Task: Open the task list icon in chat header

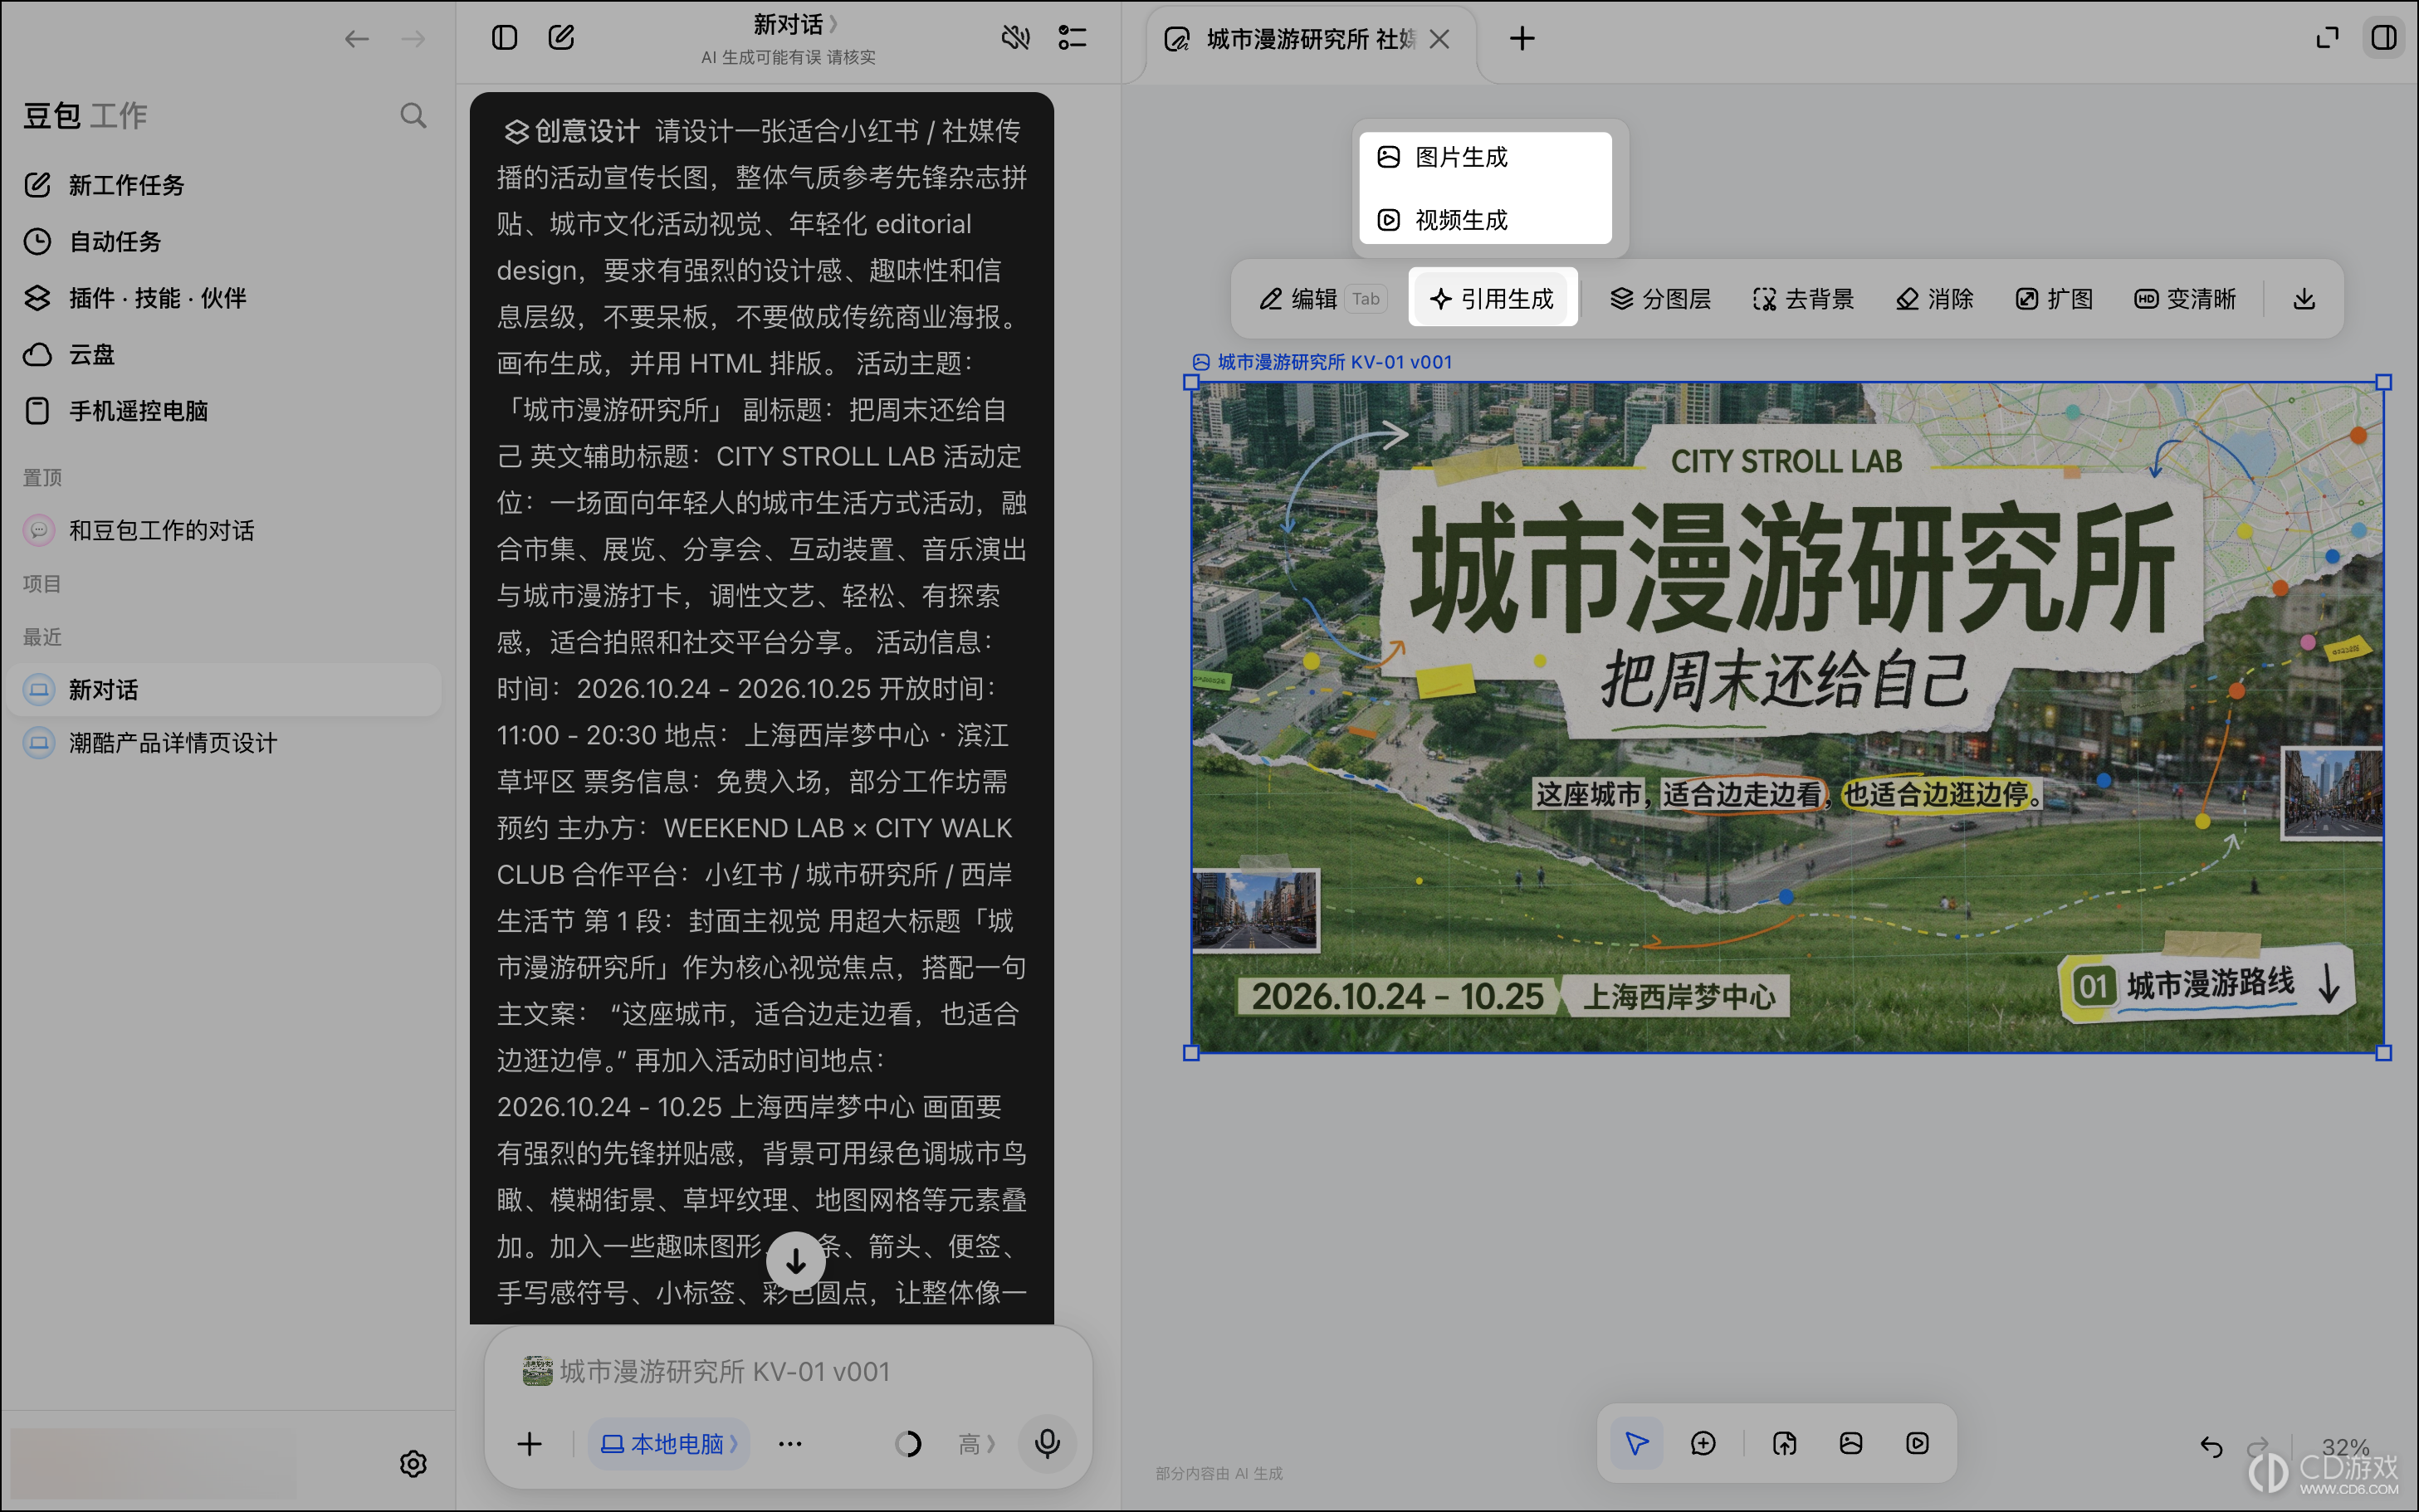Action: coord(1072,38)
